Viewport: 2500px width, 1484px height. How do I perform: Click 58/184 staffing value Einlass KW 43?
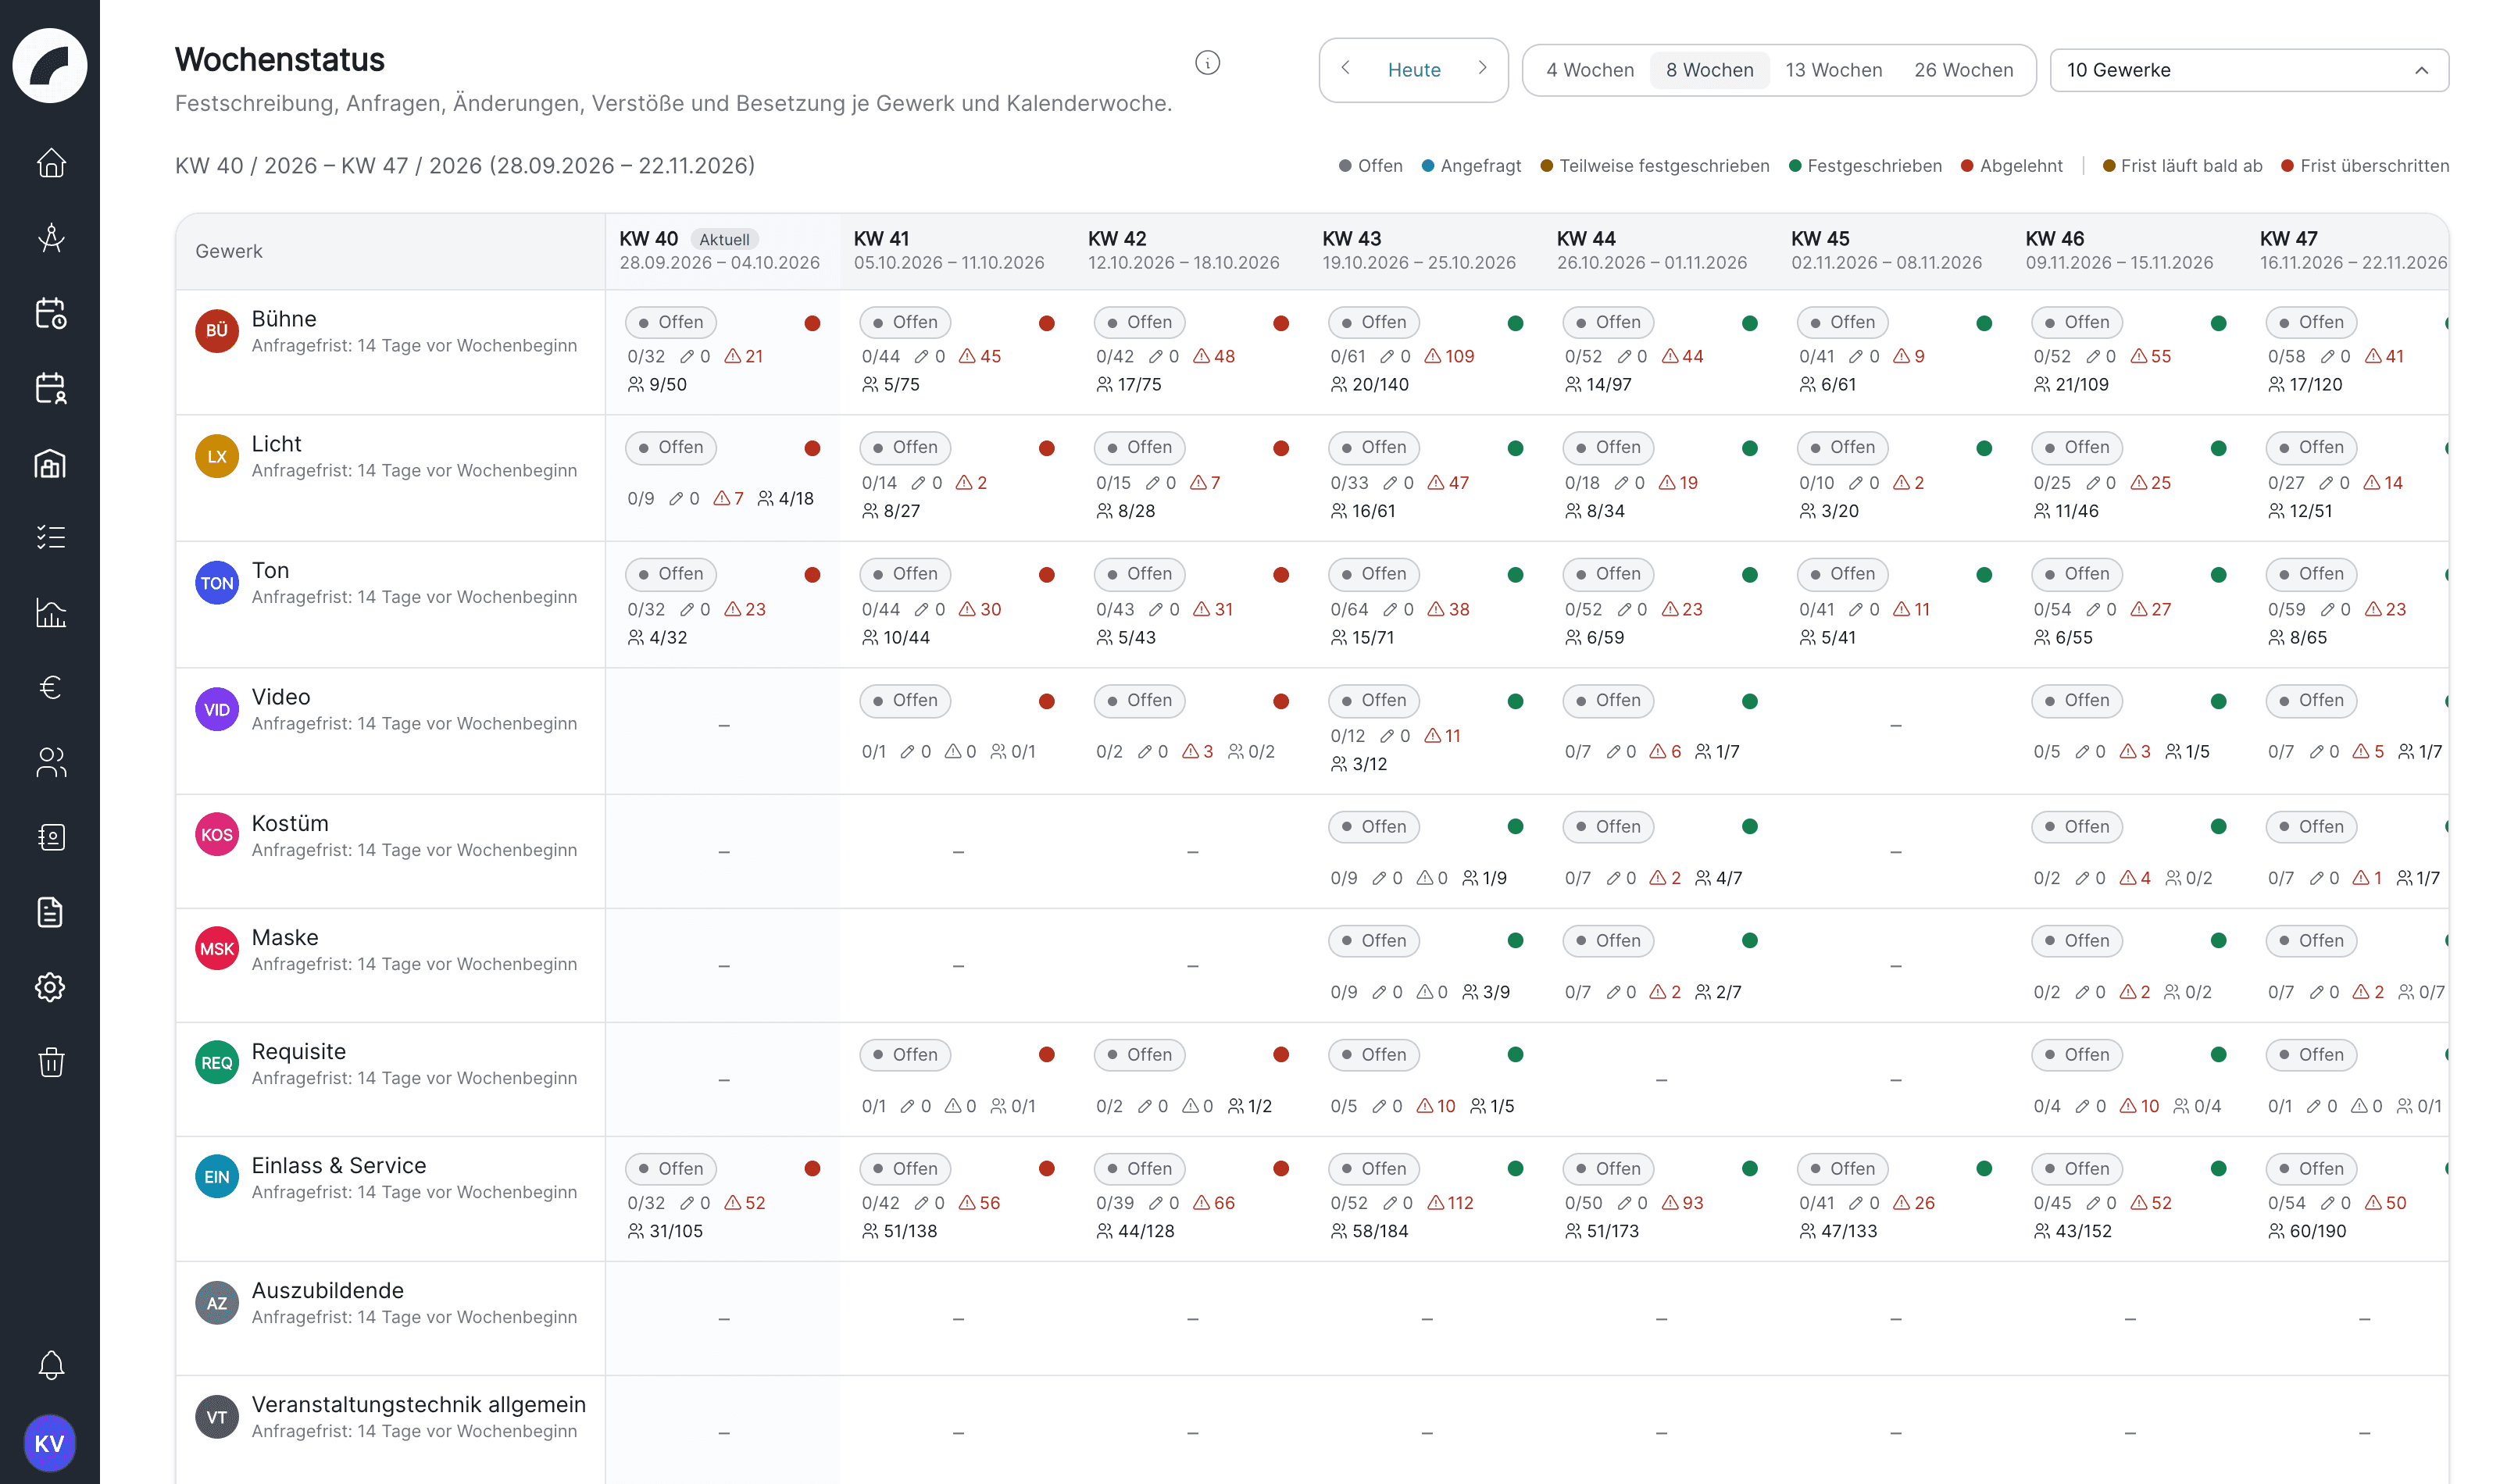[1369, 1231]
